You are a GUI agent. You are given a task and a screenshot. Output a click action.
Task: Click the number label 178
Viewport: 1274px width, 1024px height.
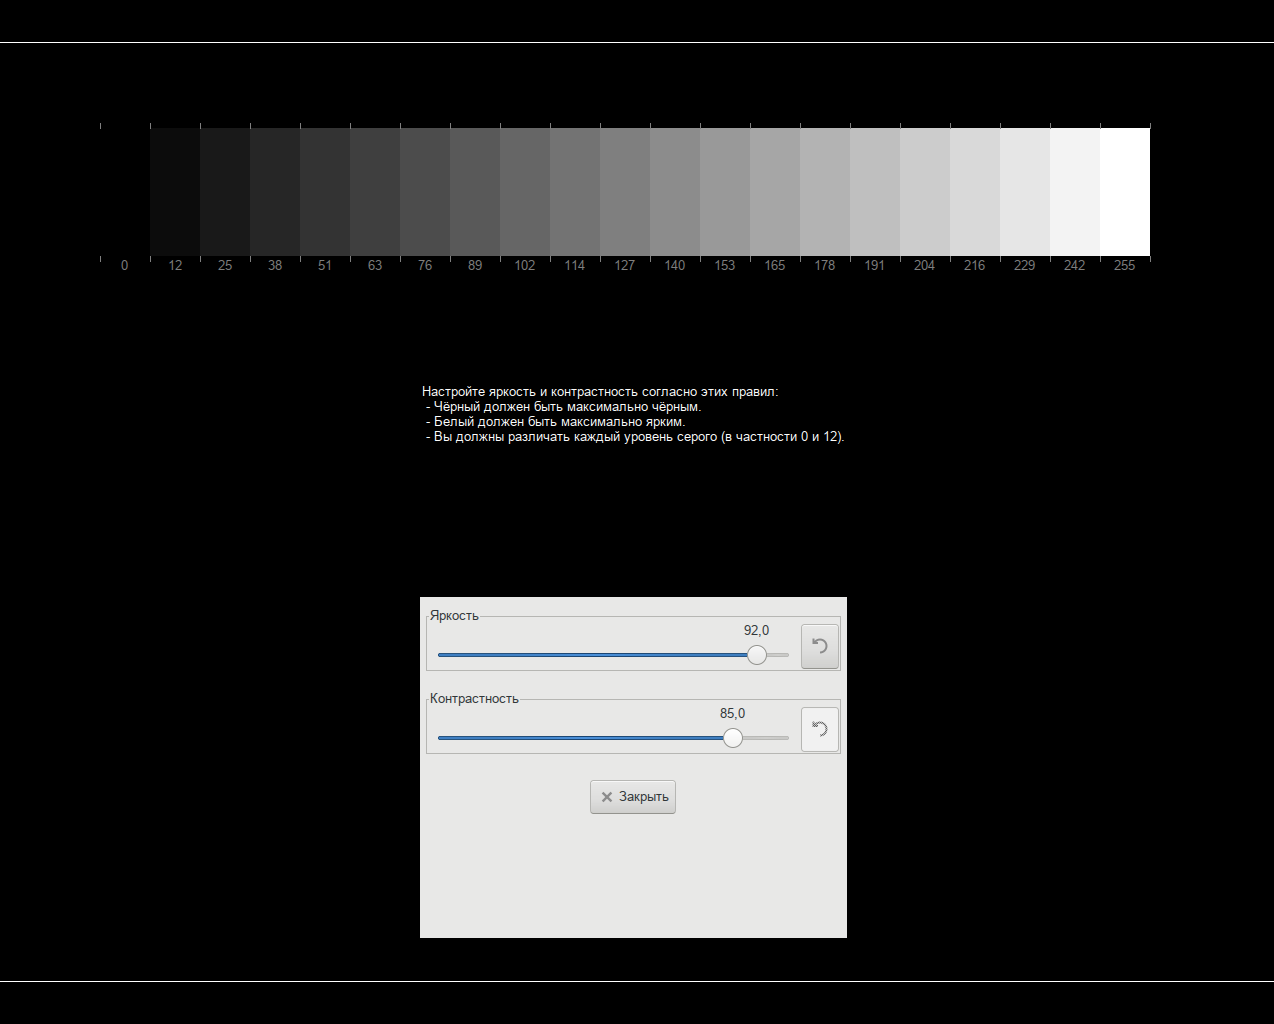click(825, 266)
